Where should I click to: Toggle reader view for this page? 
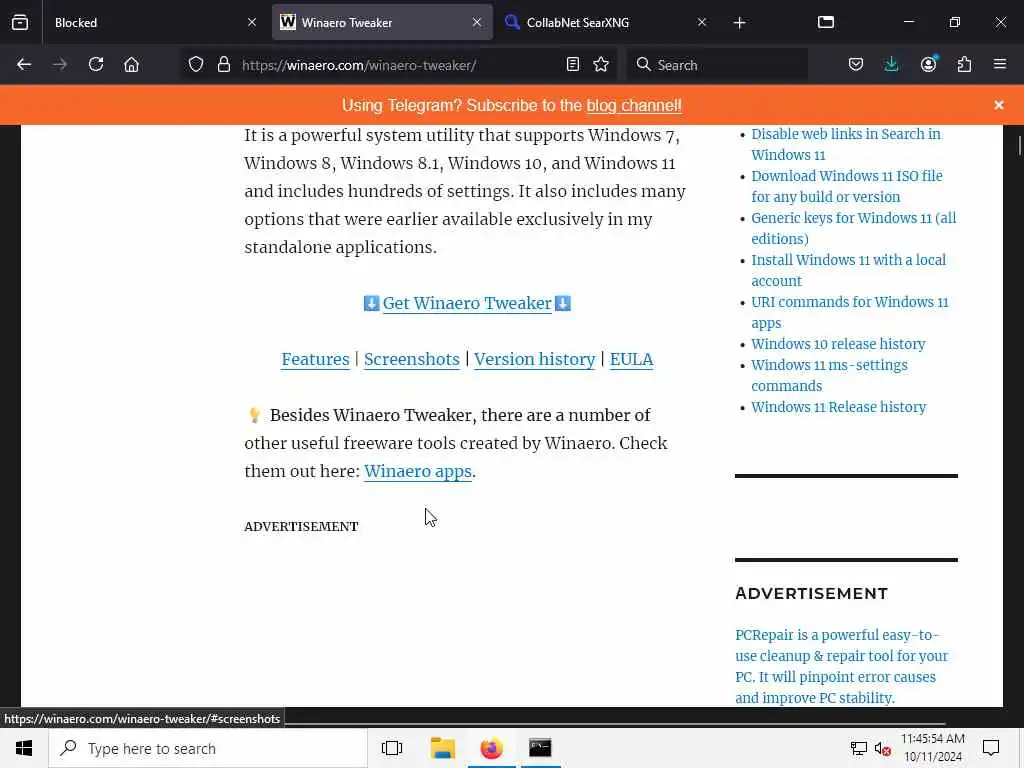573,65
